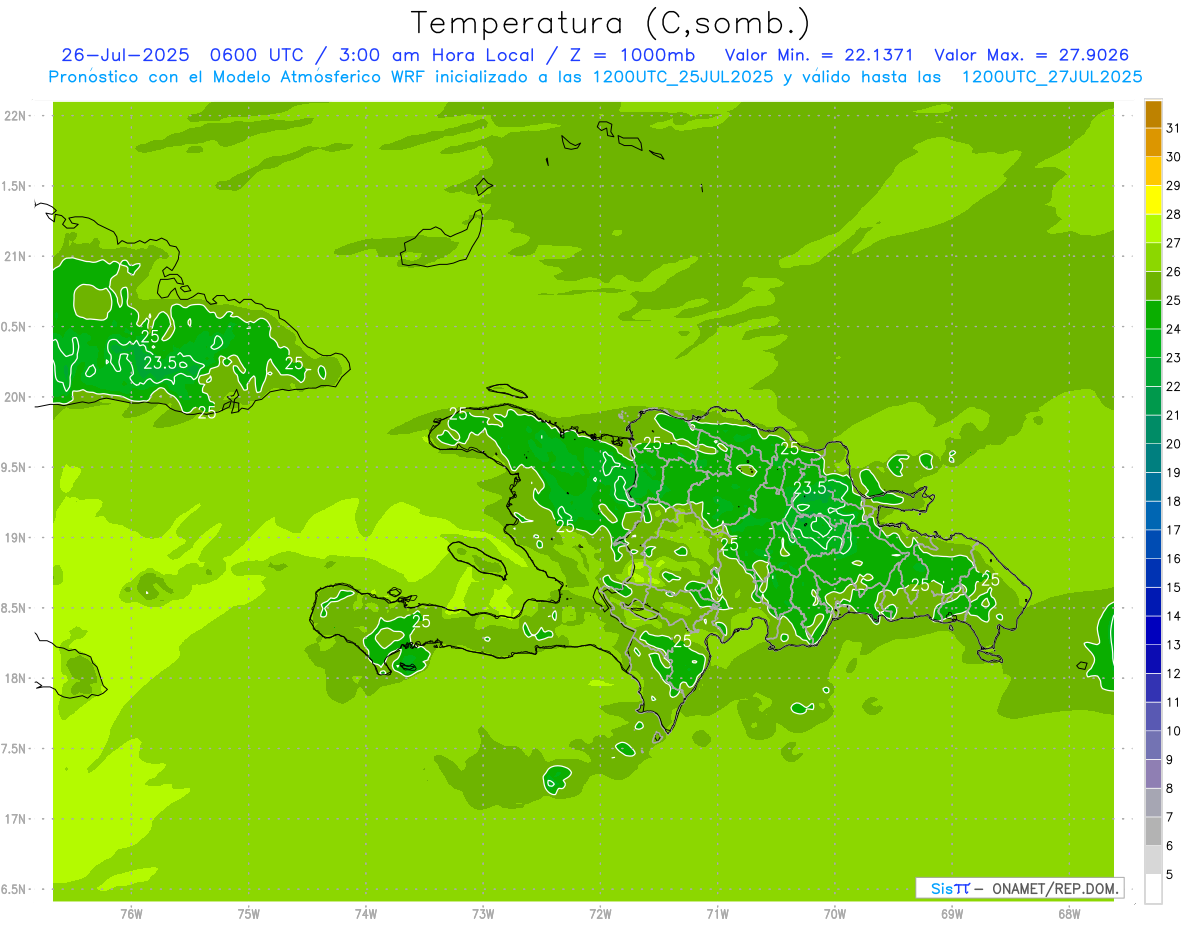Click the color bar segment between 22 and 23
The image size is (1200, 927).
point(1153,372)
